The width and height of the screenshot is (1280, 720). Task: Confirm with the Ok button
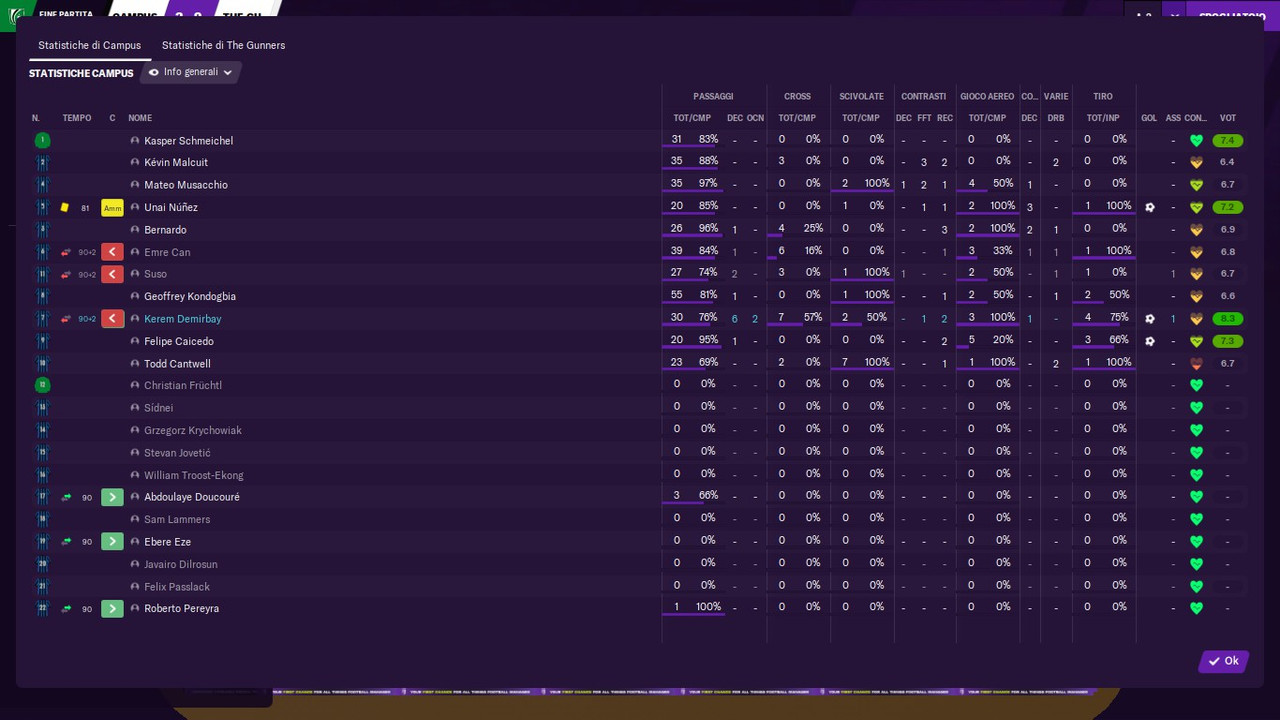(1224, 661)
